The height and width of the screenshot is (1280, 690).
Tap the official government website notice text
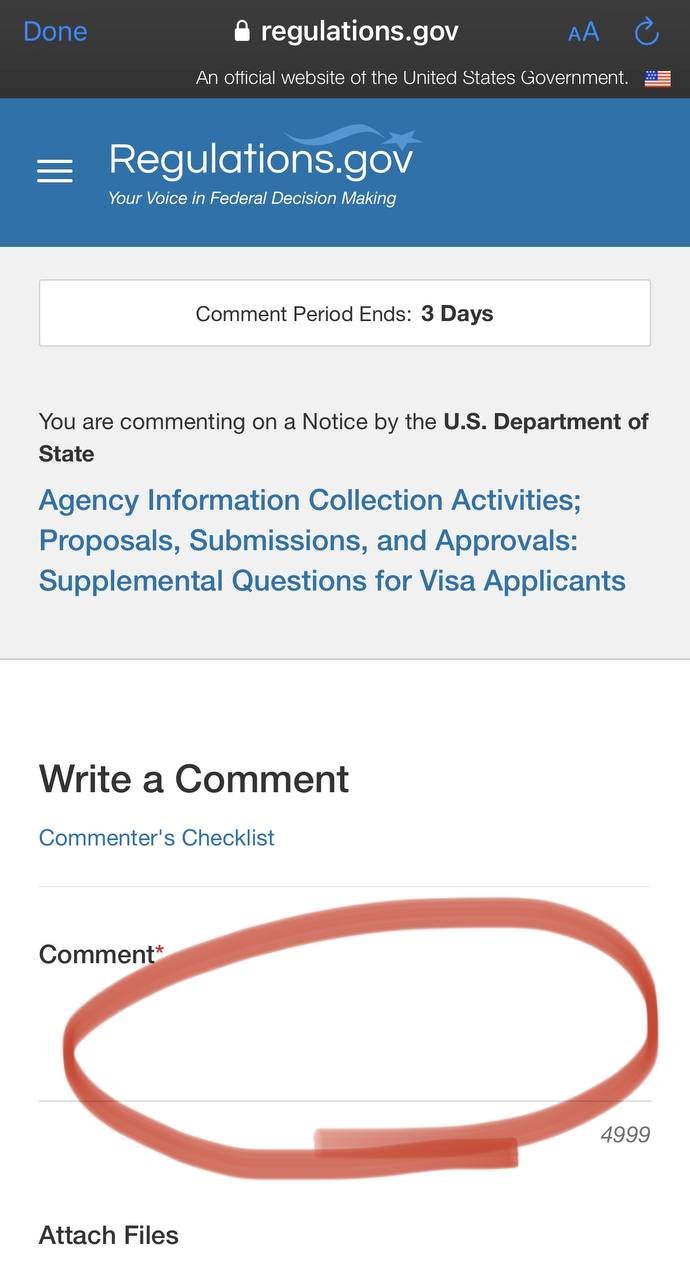point(412,78)
